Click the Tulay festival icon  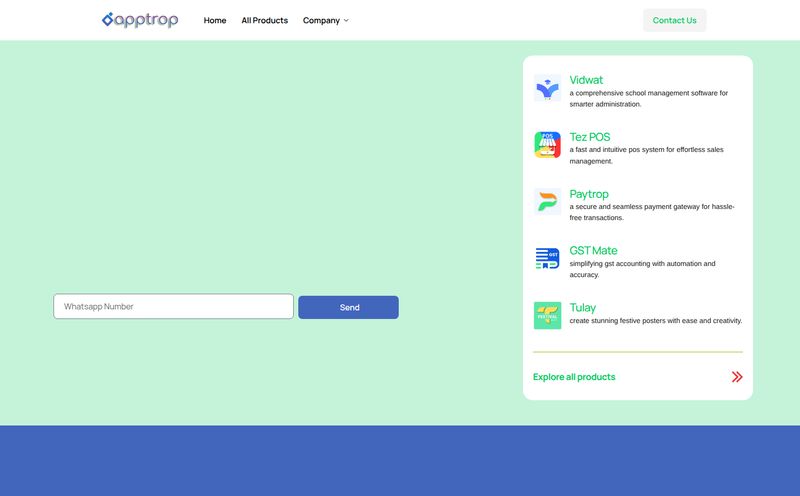(x=547, y=315)
